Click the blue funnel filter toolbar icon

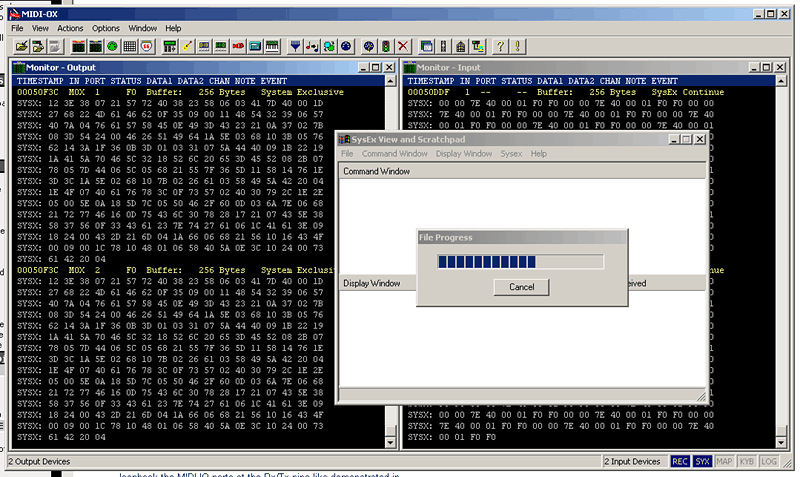(295, 46)
